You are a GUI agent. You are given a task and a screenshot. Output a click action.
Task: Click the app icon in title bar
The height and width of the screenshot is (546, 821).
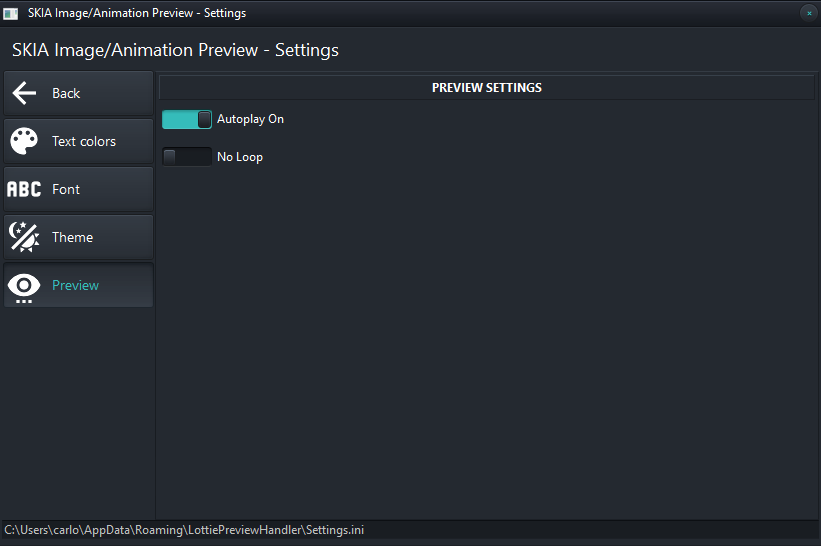10,14
